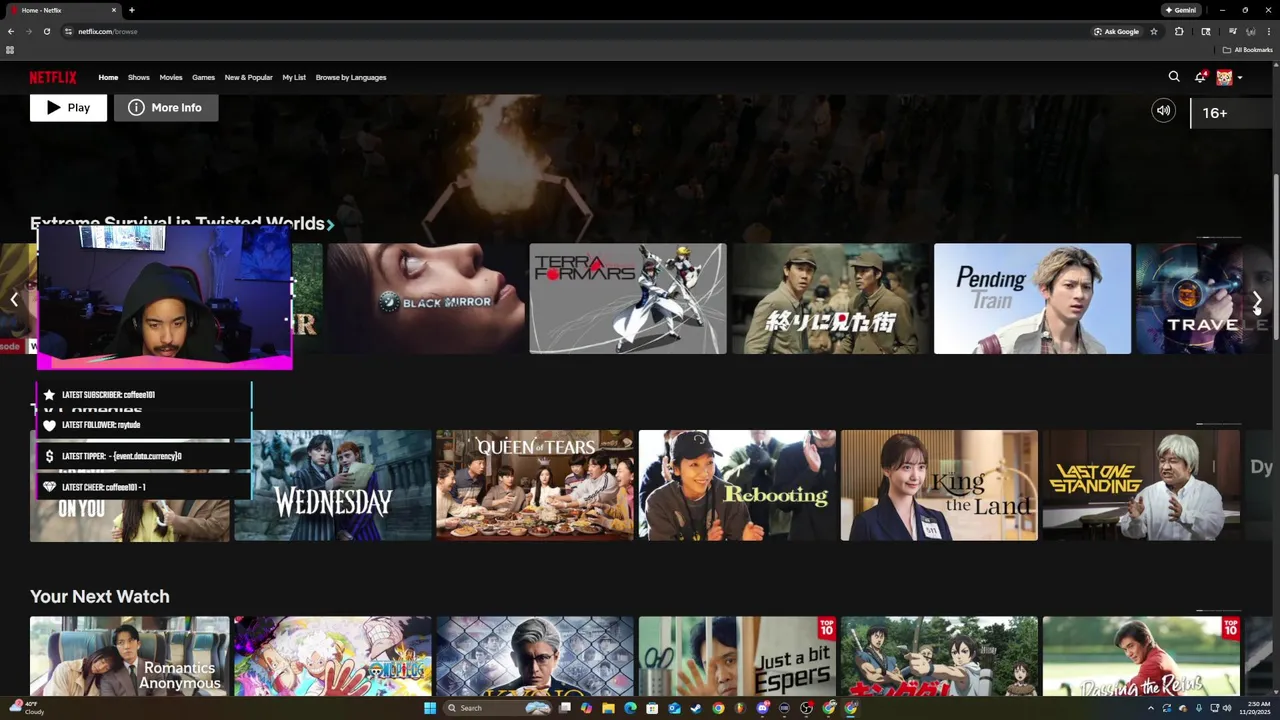The width and height of the screenshot is (1280, 720).
Task: Go back with browser back arrow
Action: tap(11, 31)
